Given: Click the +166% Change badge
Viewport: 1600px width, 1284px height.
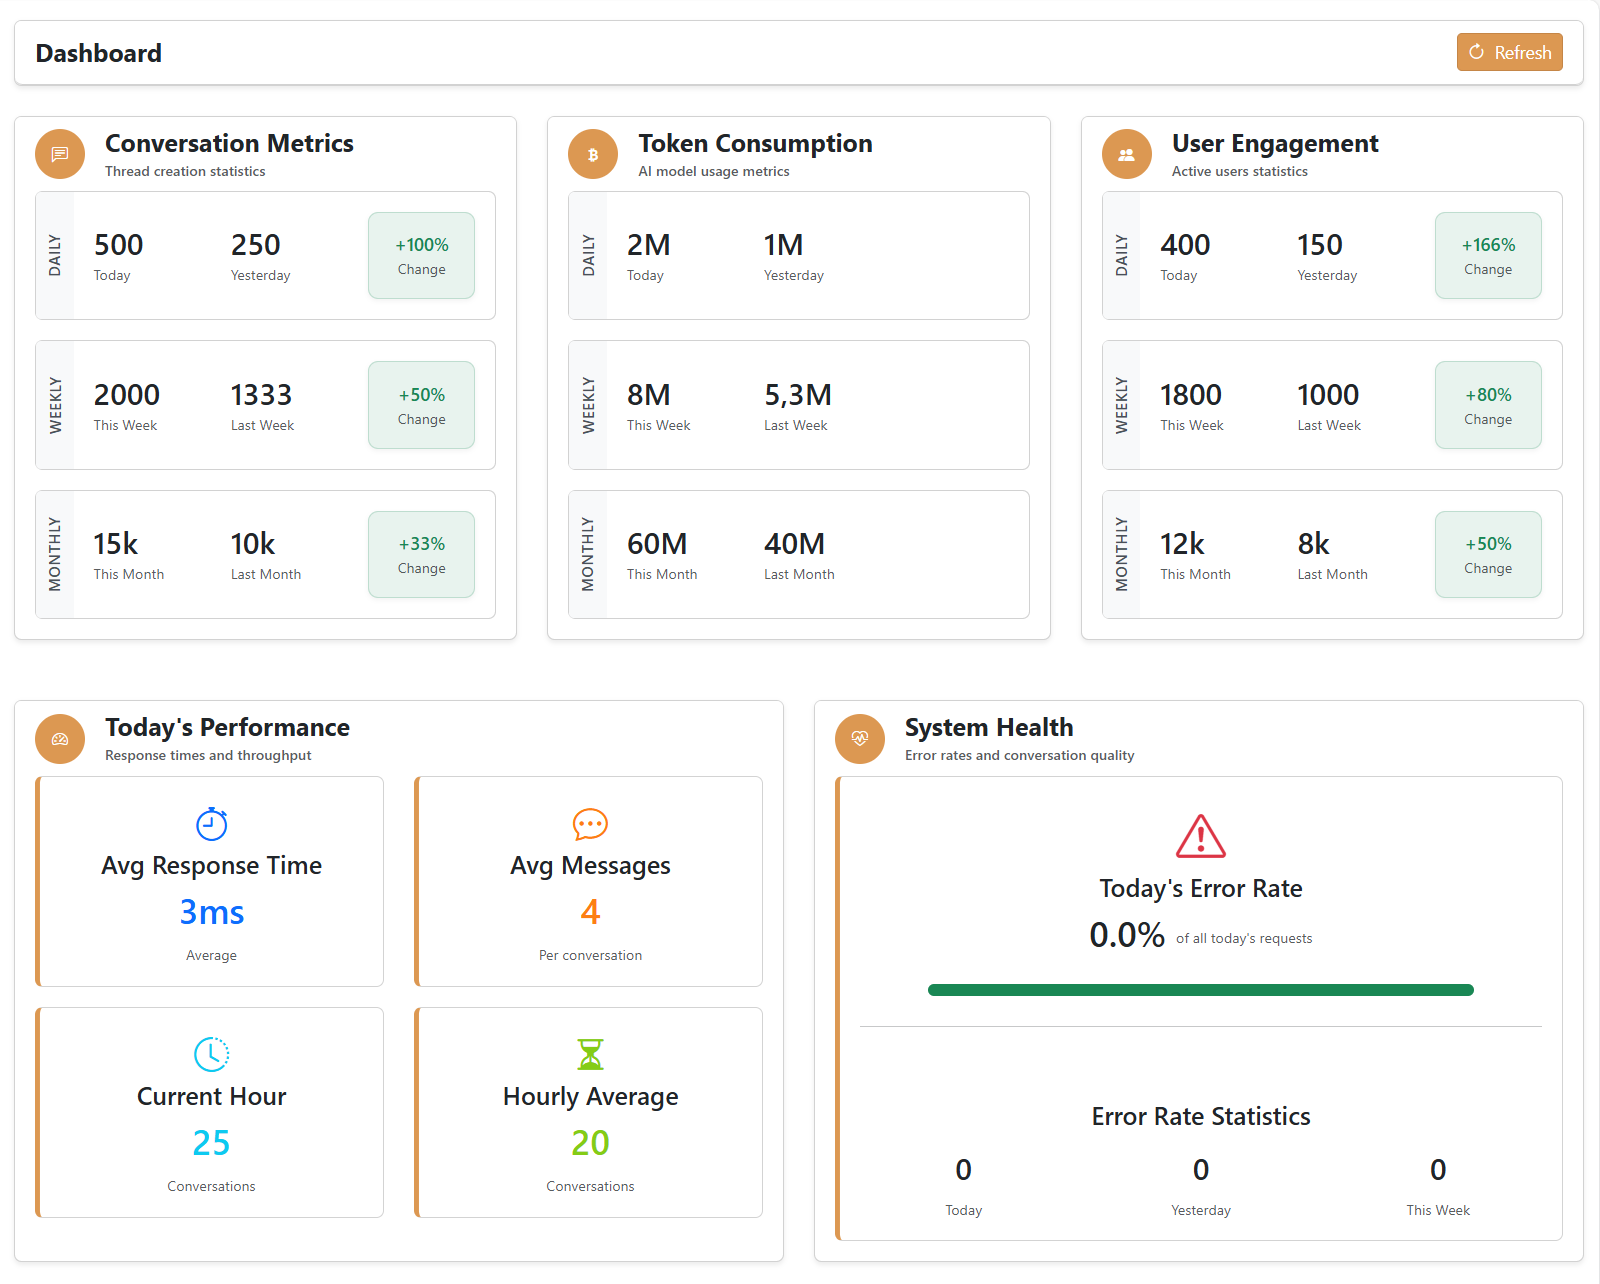Looking at the screenshot, I should click(x=1488, y=255).
